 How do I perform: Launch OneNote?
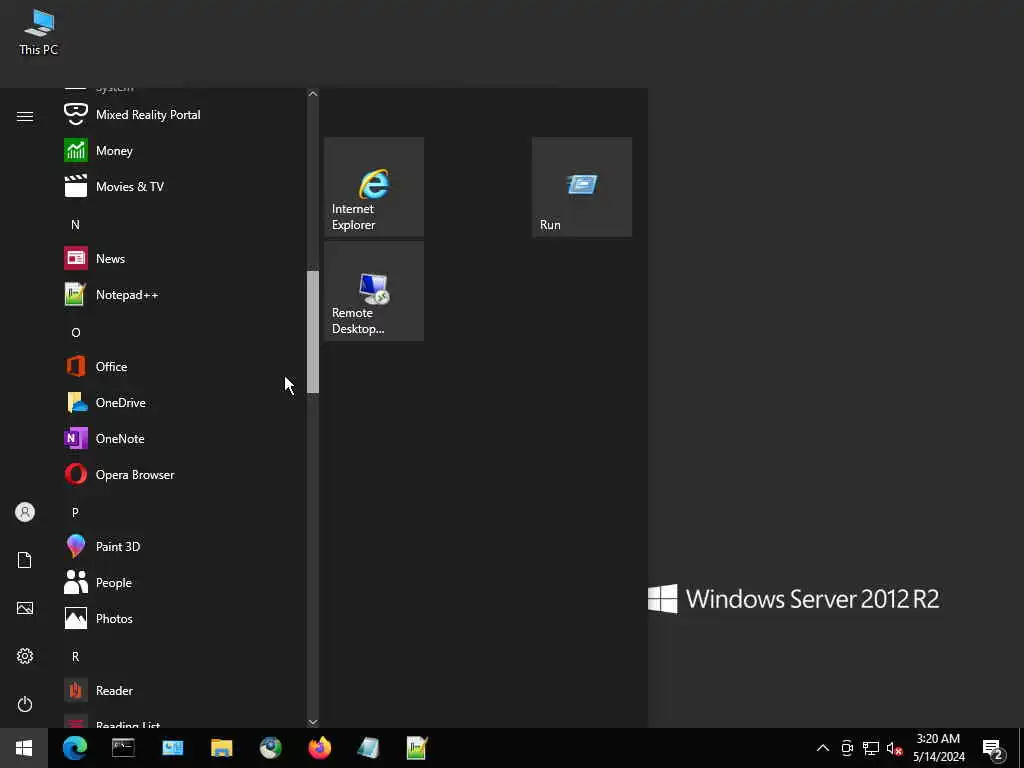(x=183, y=438)
